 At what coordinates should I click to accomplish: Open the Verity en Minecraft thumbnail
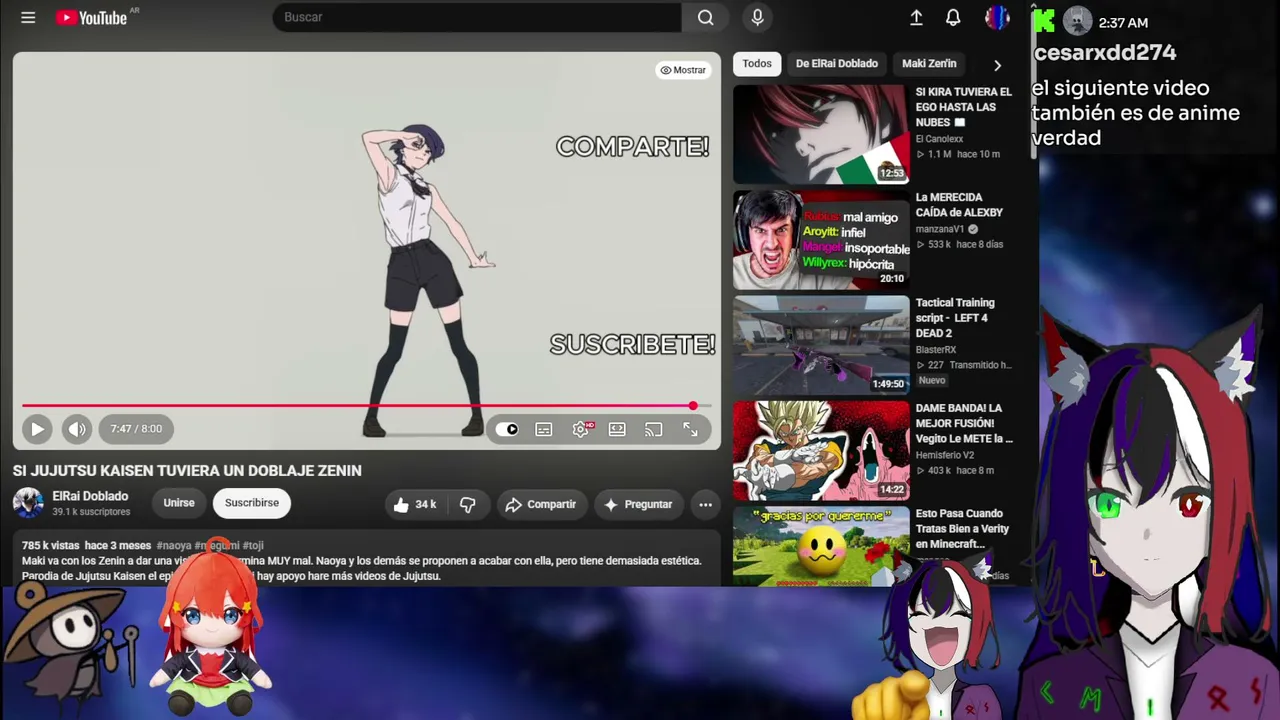(821, 546)
